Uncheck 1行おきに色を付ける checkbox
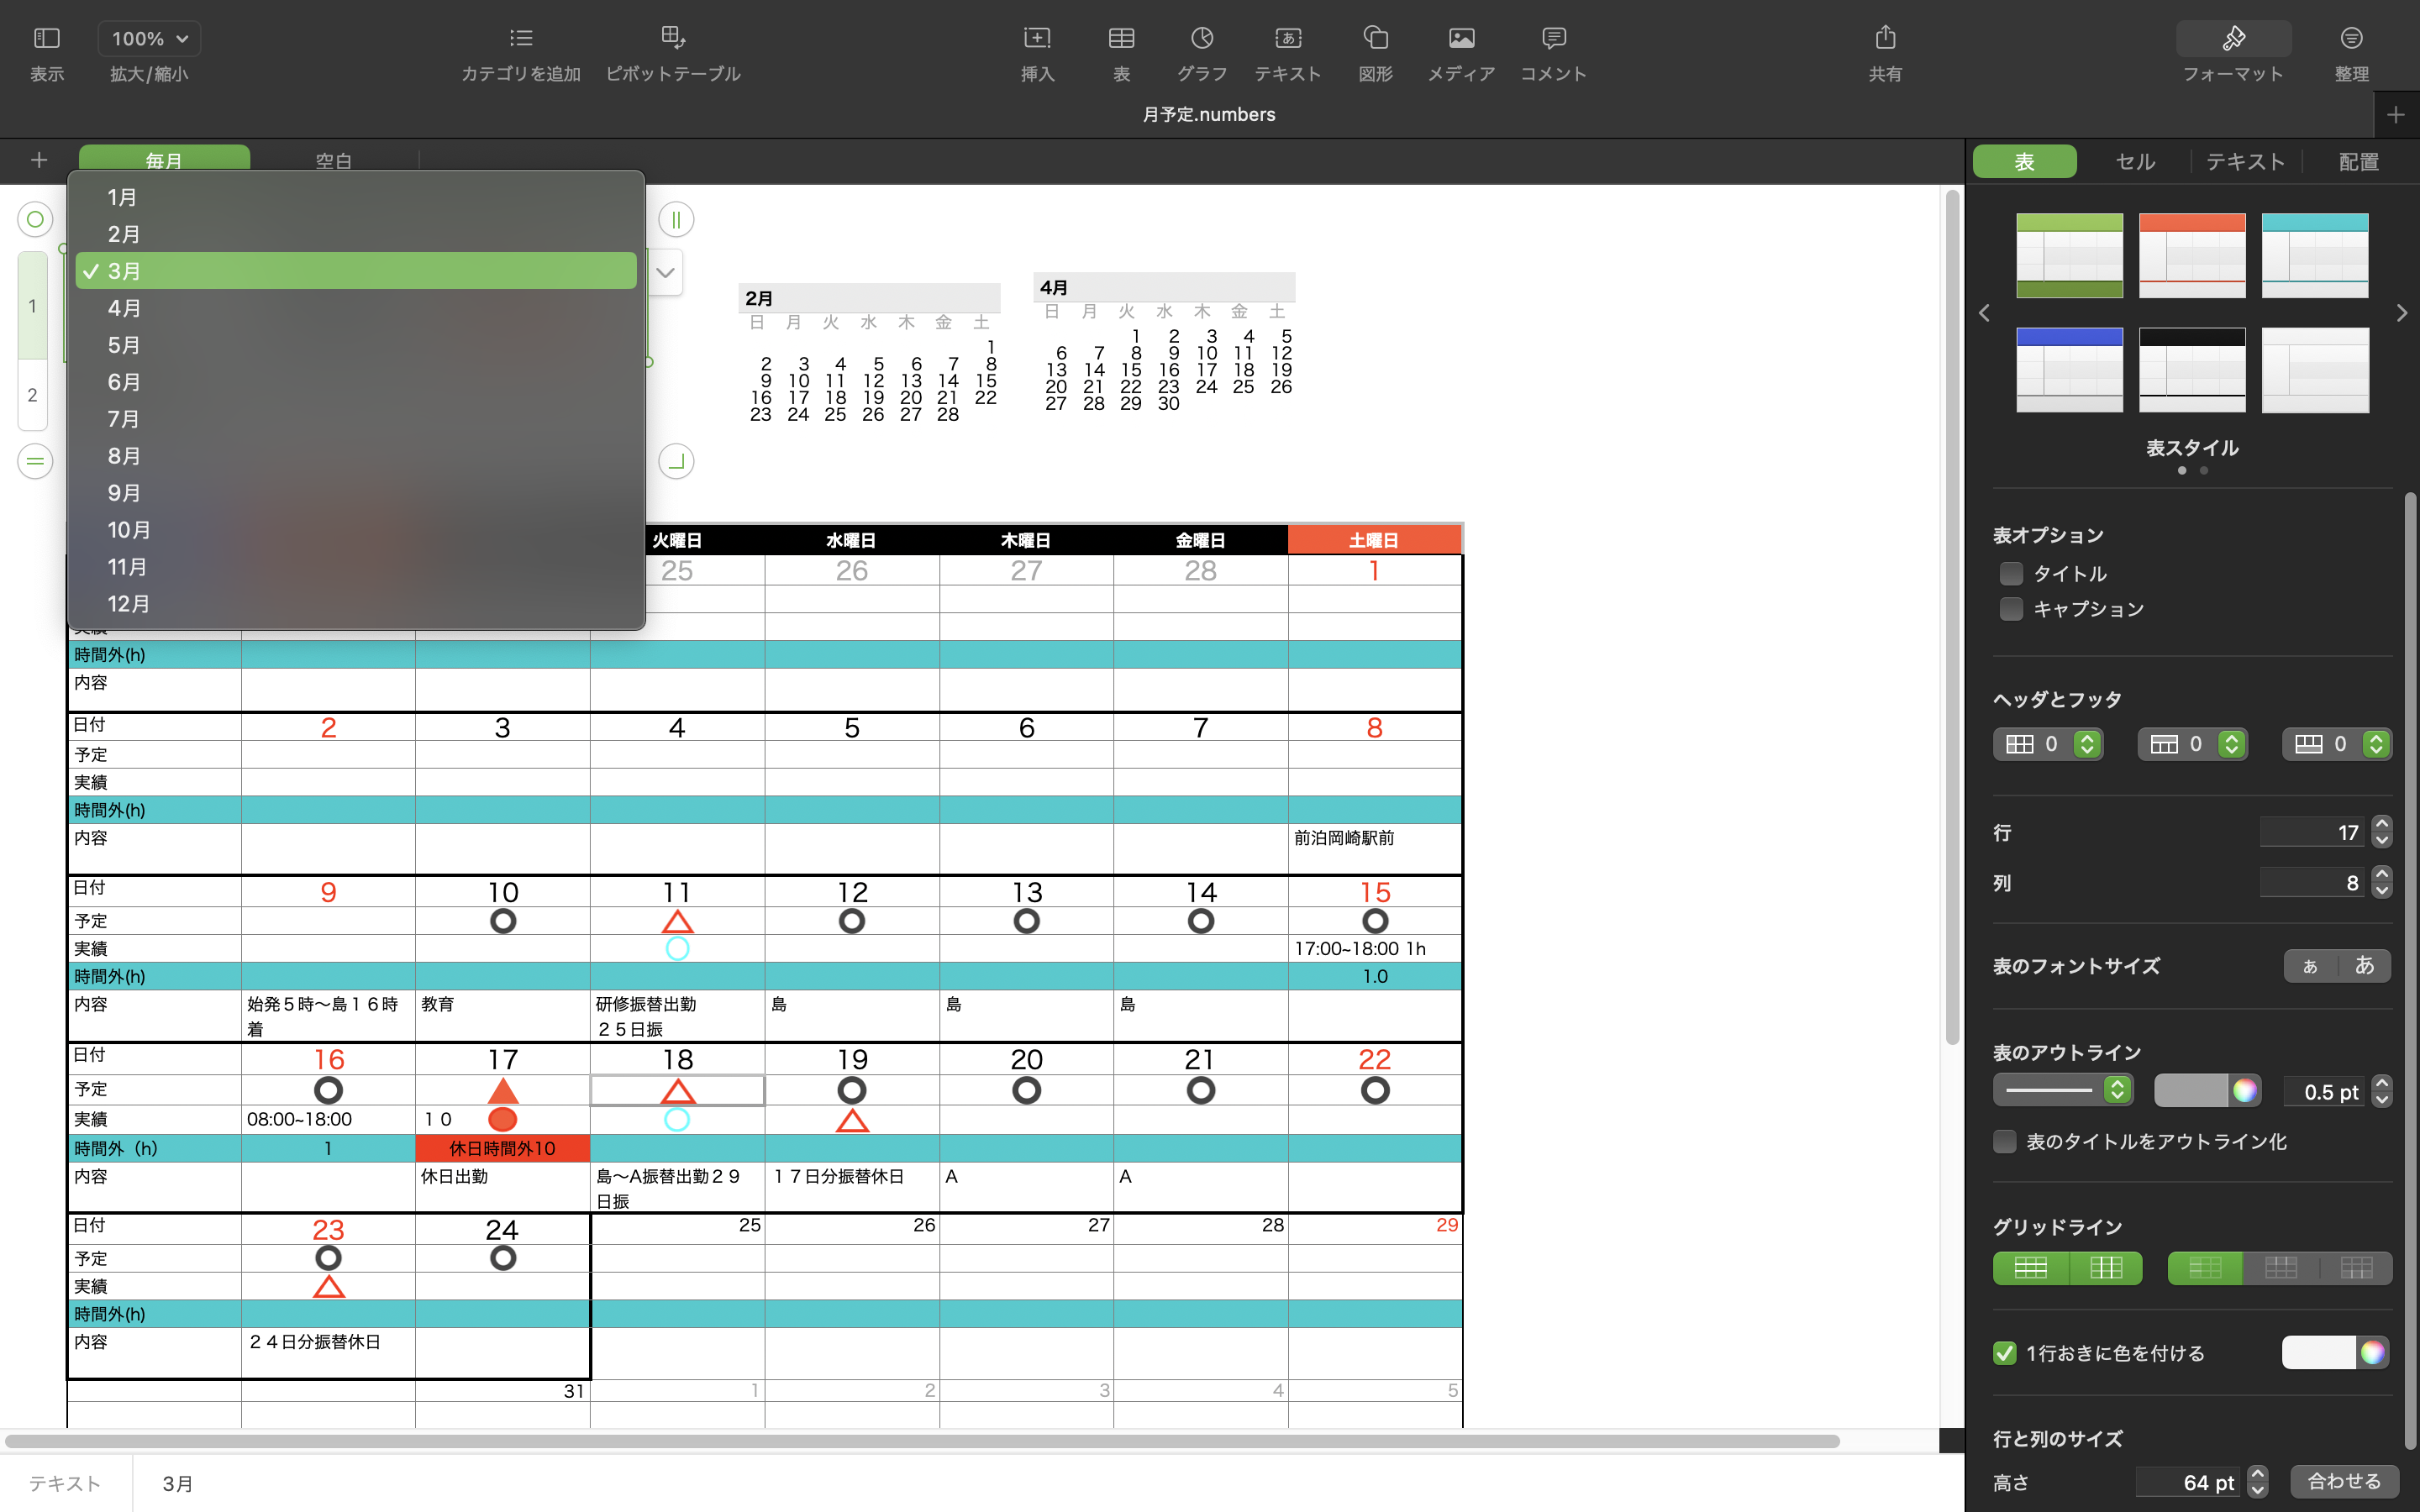 pyautogui.click(x=2005, y=1353)
